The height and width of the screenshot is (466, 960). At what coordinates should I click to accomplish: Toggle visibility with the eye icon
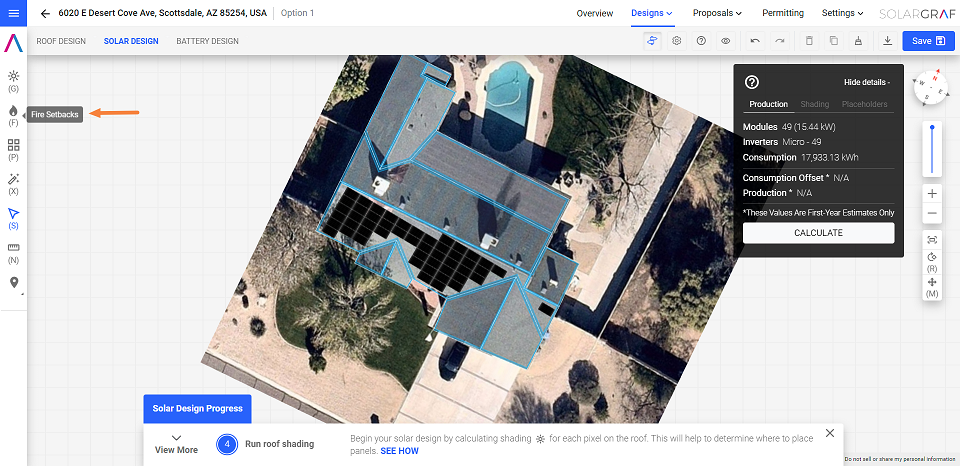[x=726, y=41]
